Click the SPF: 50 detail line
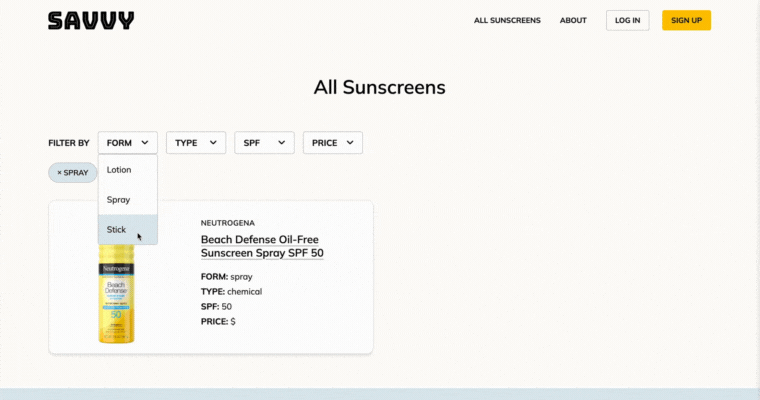The image size is (760, 400). [216, 306]
